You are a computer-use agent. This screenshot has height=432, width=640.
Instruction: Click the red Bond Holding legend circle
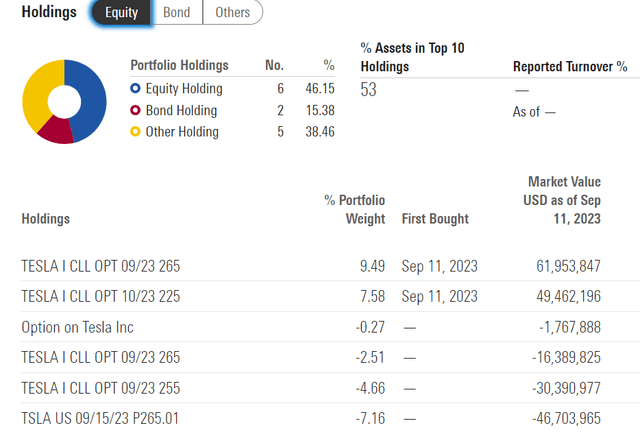click(x=135, y=110)
